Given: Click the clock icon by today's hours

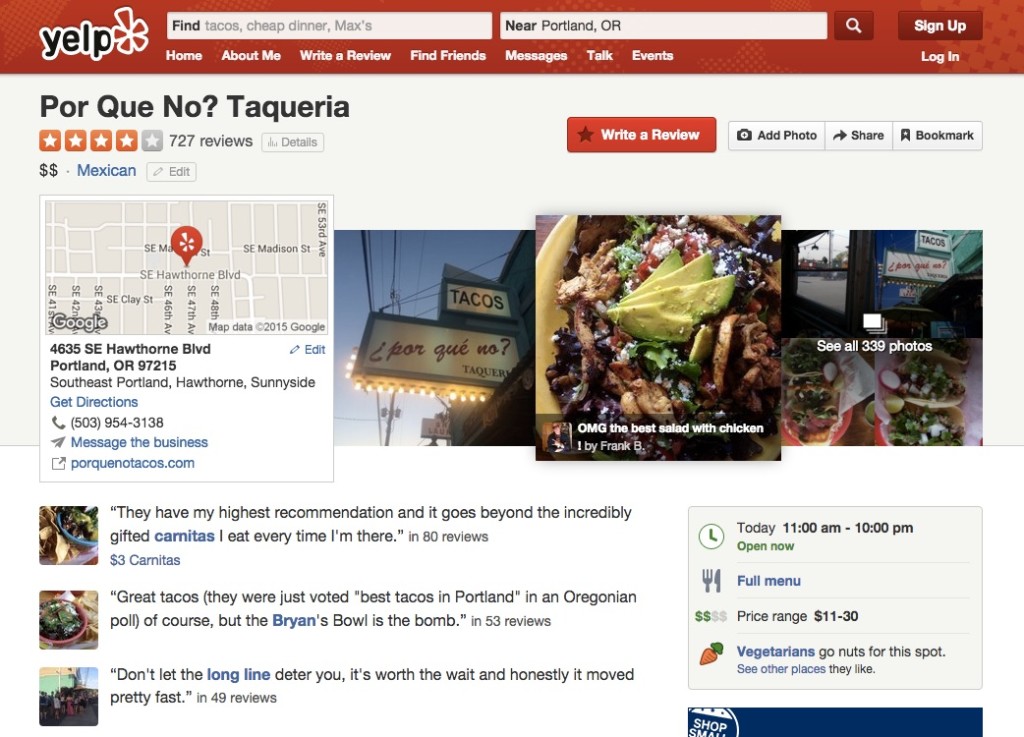Looking at the screenshot, I should tap(711, 536).
